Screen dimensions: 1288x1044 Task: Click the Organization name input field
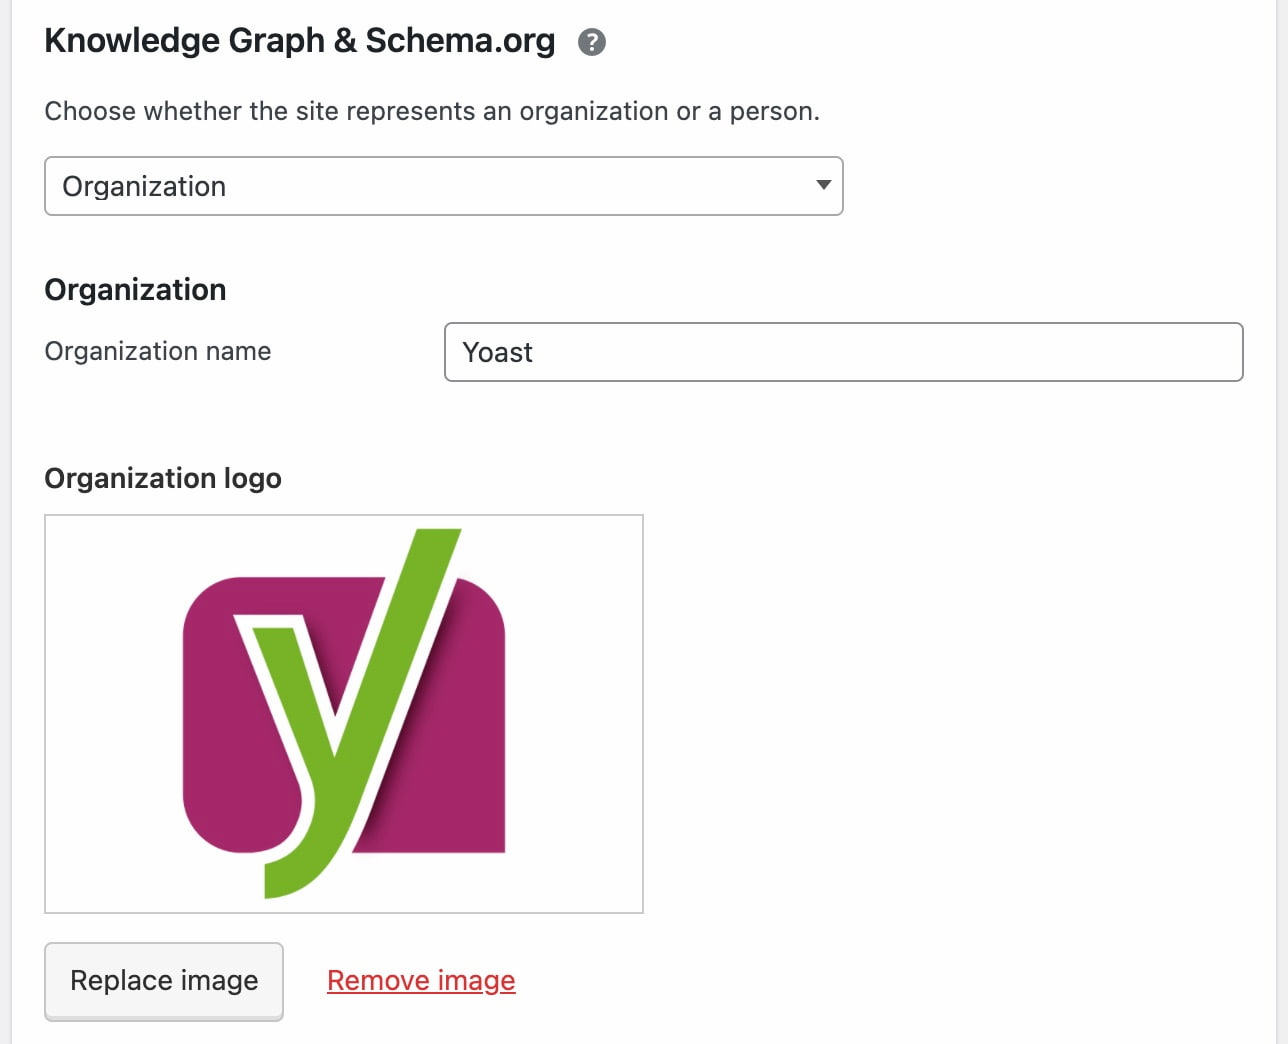(843, 352)
